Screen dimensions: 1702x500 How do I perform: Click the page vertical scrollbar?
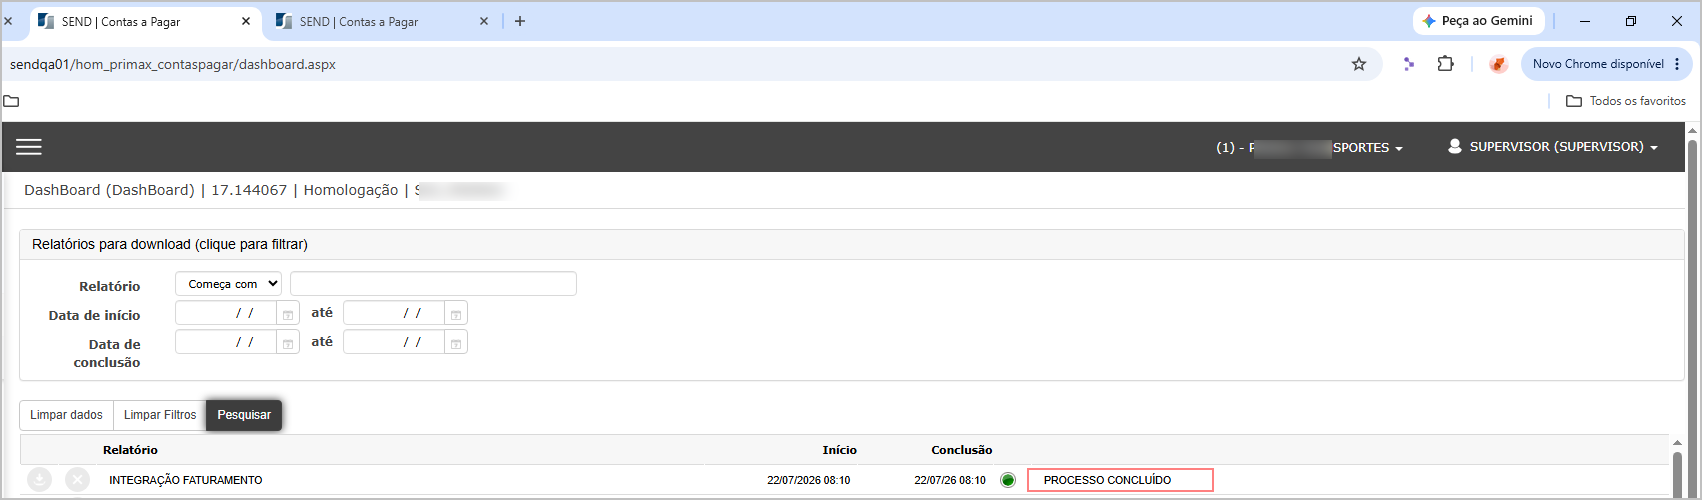point(1693,310)
